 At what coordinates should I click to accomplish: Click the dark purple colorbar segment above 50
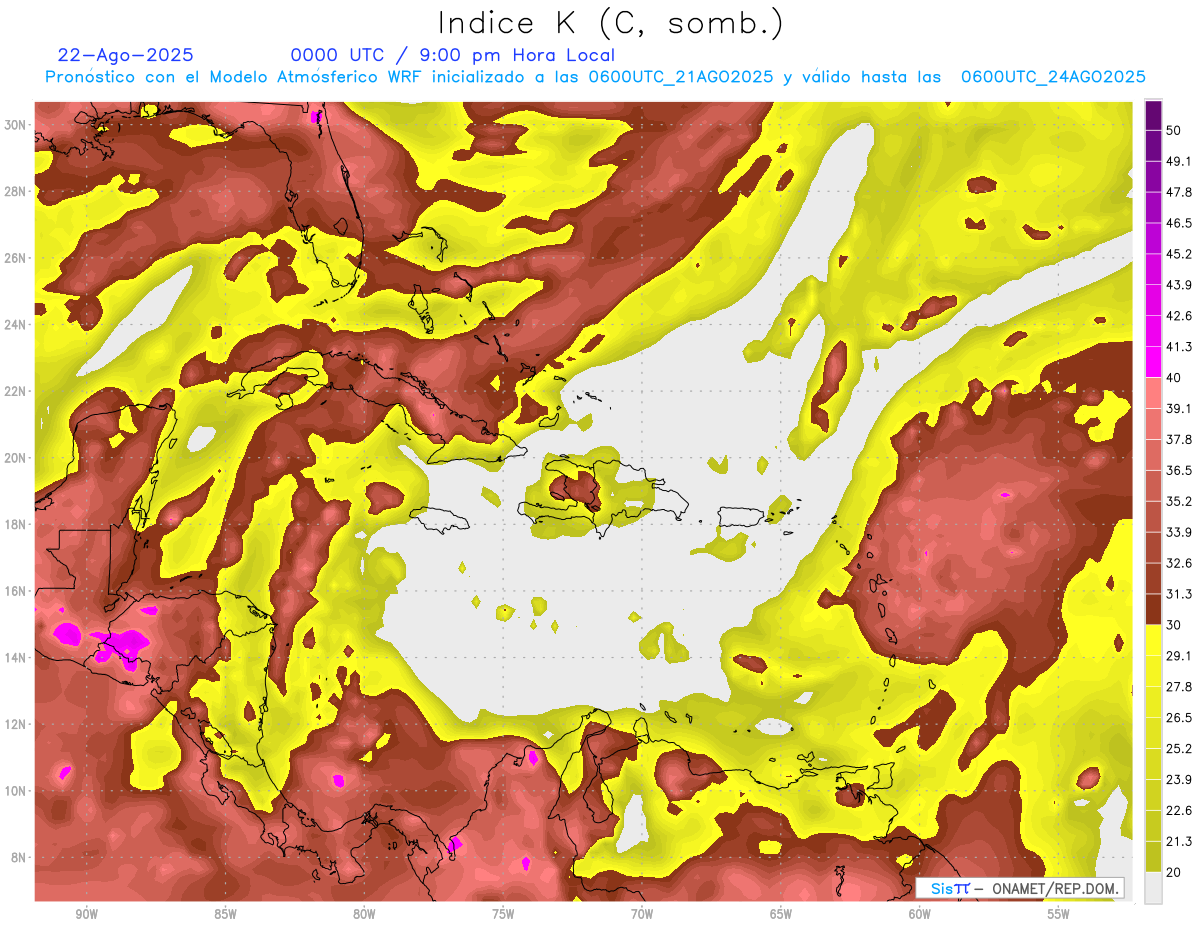pyautogui.click(x=1153, y=115)
